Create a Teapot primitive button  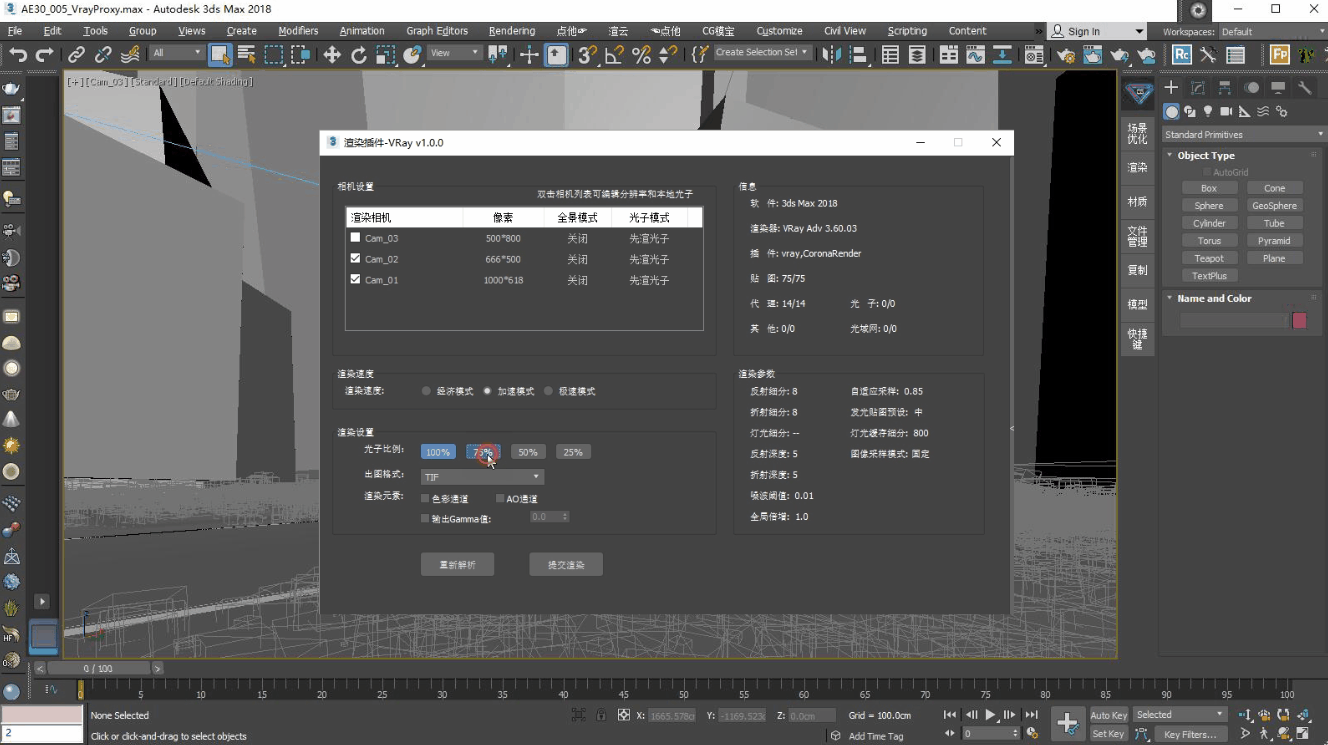click(x=1209, y=258)
